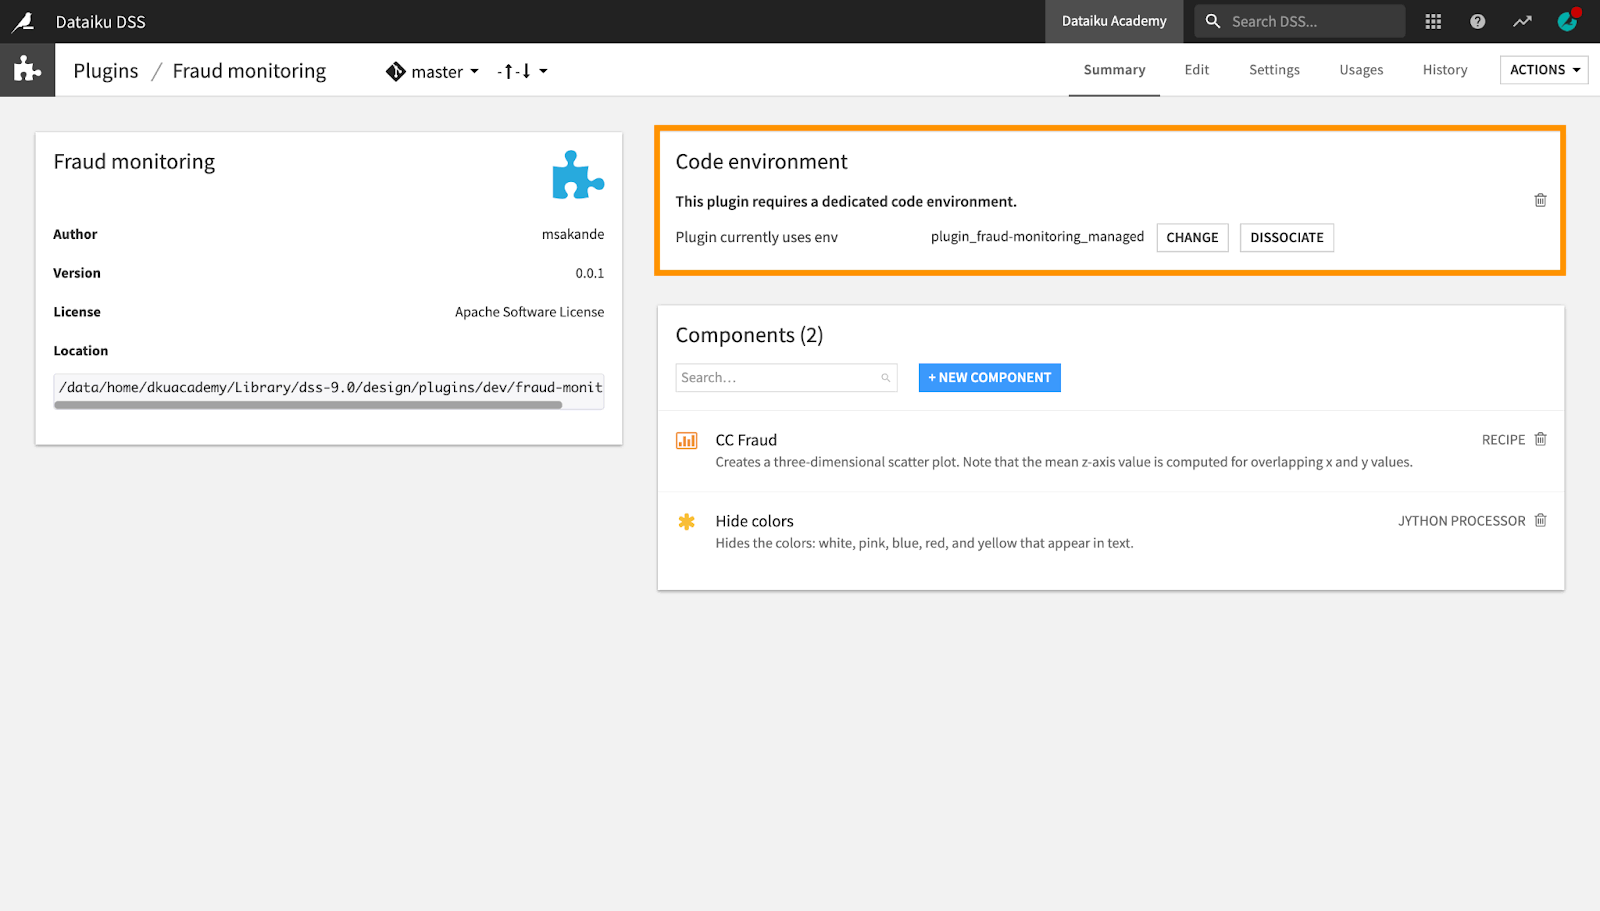The width and height of the screenshot is (1600, 911).
Task: Open the push/pull arrows dropdown
Action: (x=522, y=71)
